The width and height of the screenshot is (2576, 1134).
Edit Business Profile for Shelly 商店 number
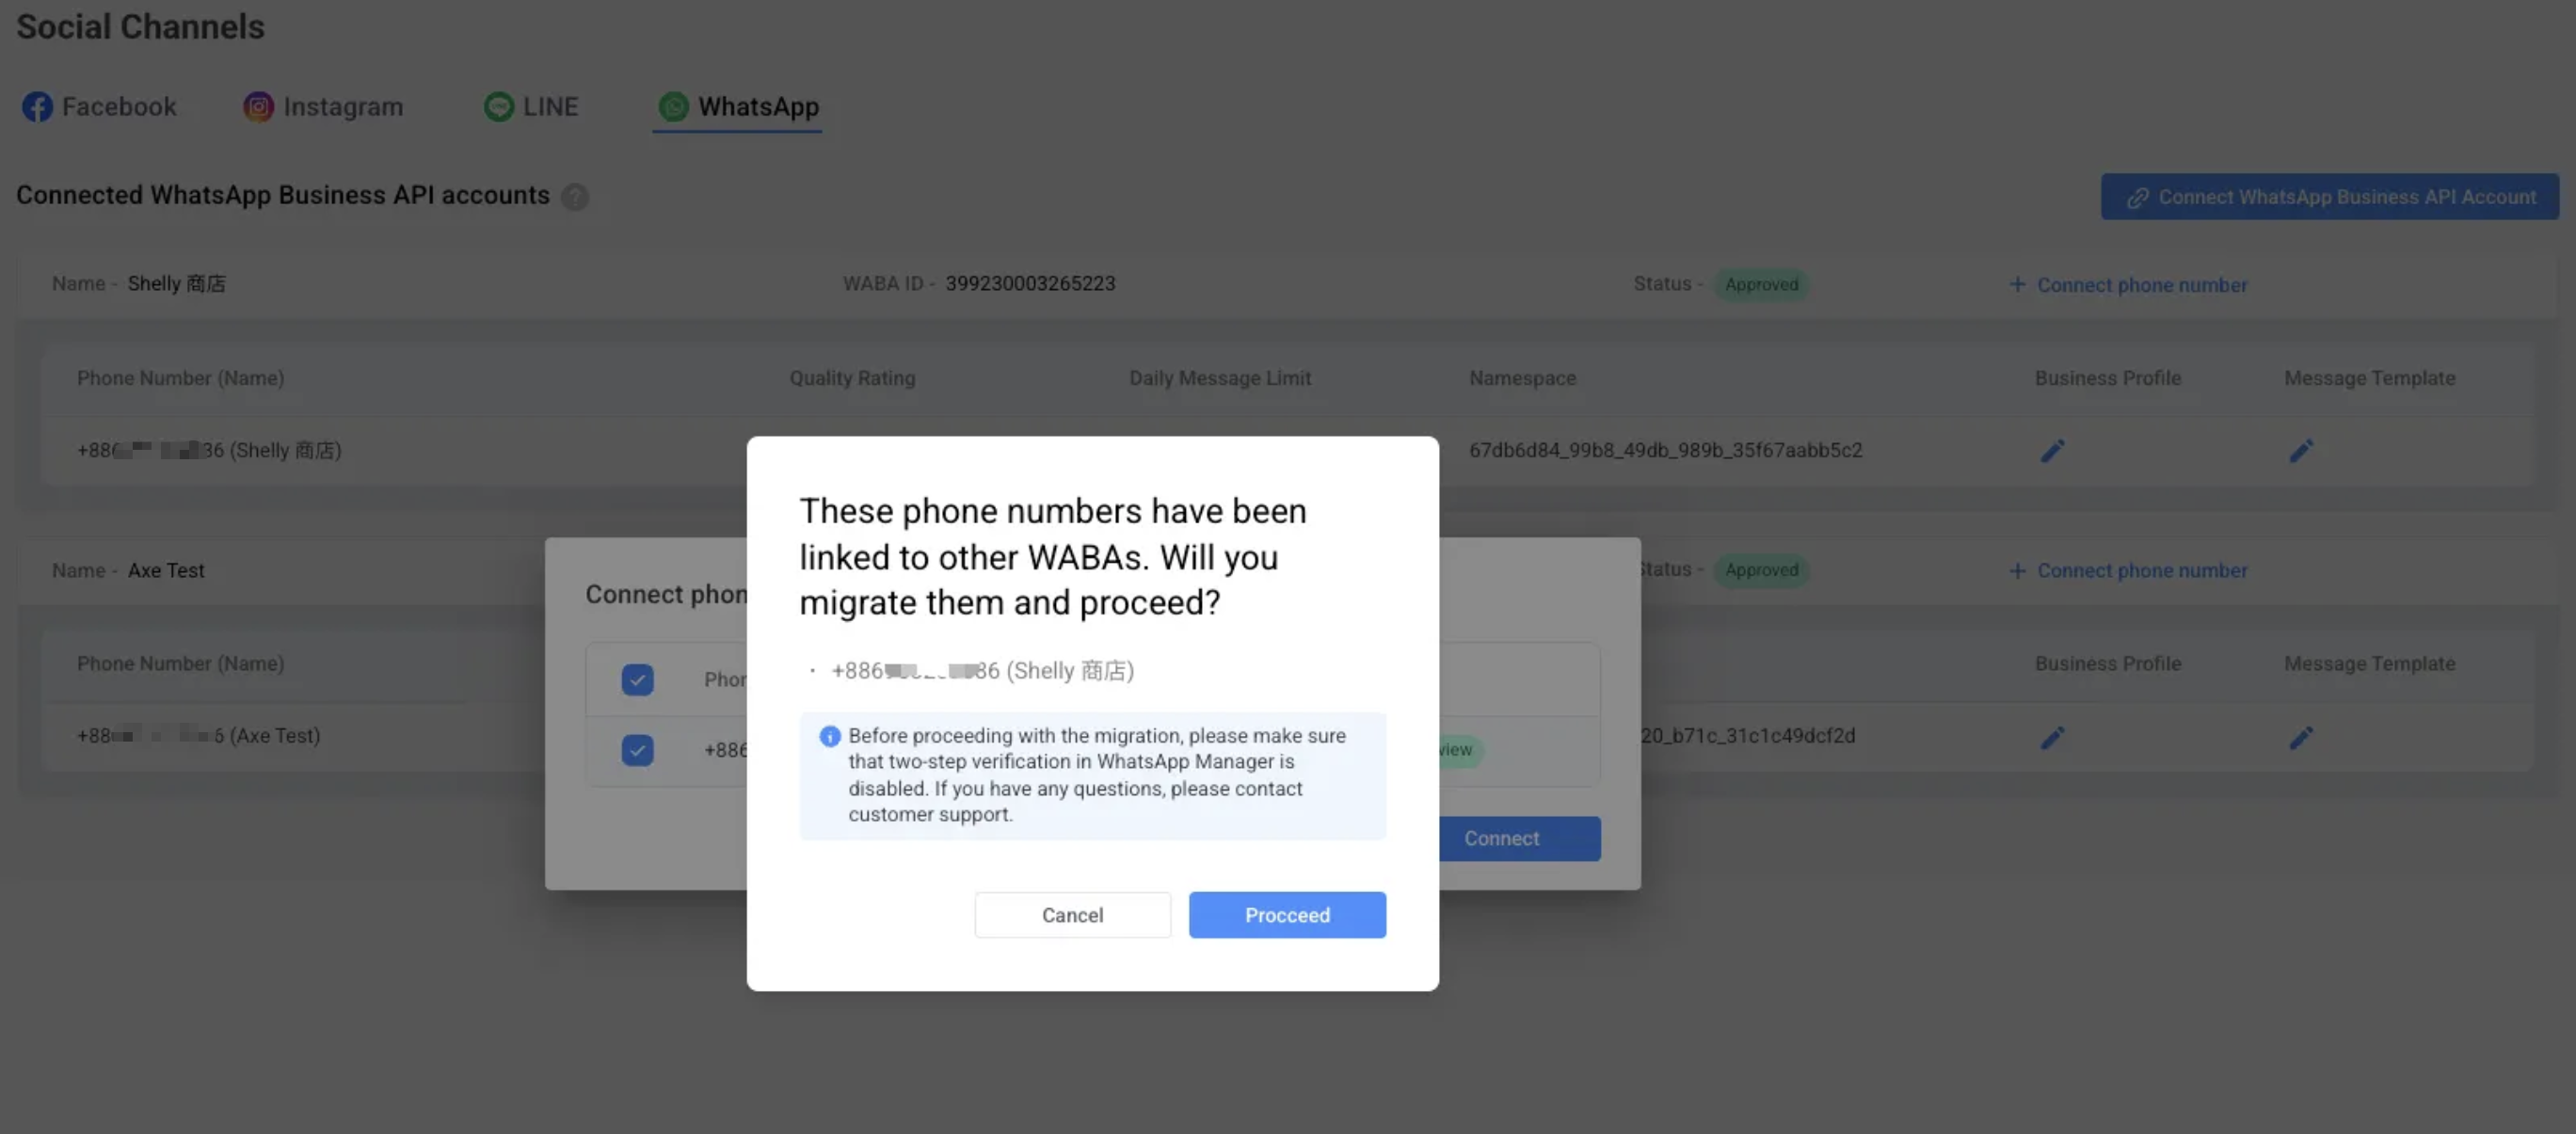pyautogui.click(x=2052, y=451)
